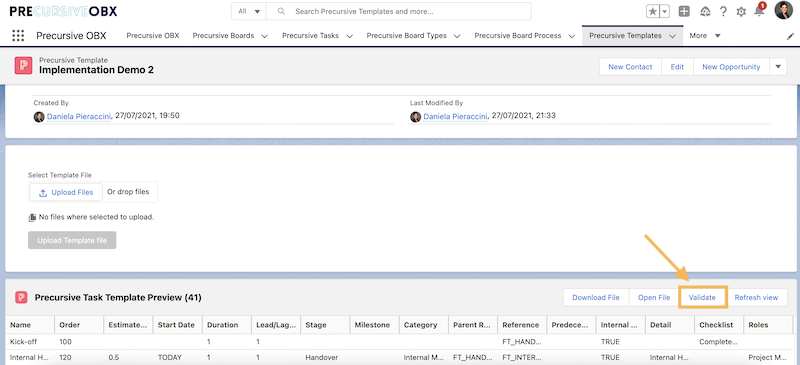Click the New Contact button
This screenshot has height=365, width=800.
tap(630, 67)
